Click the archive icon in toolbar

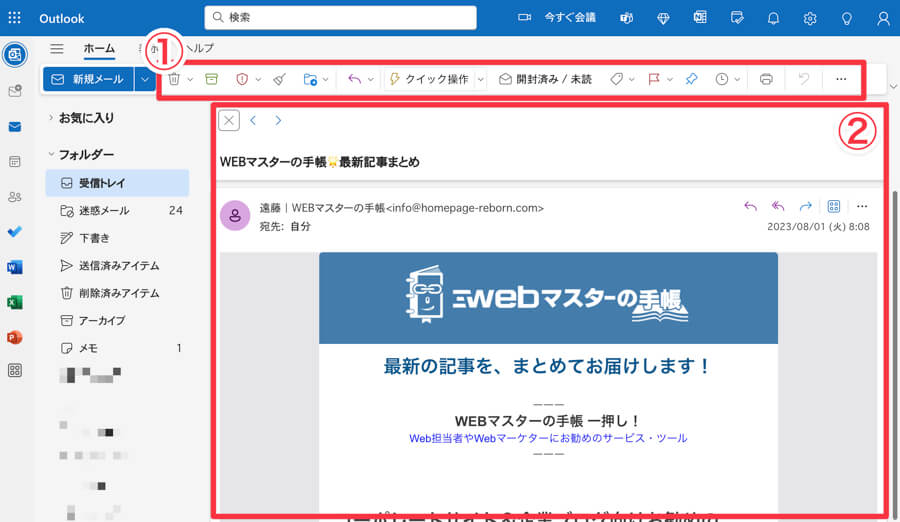click(211, 79)
